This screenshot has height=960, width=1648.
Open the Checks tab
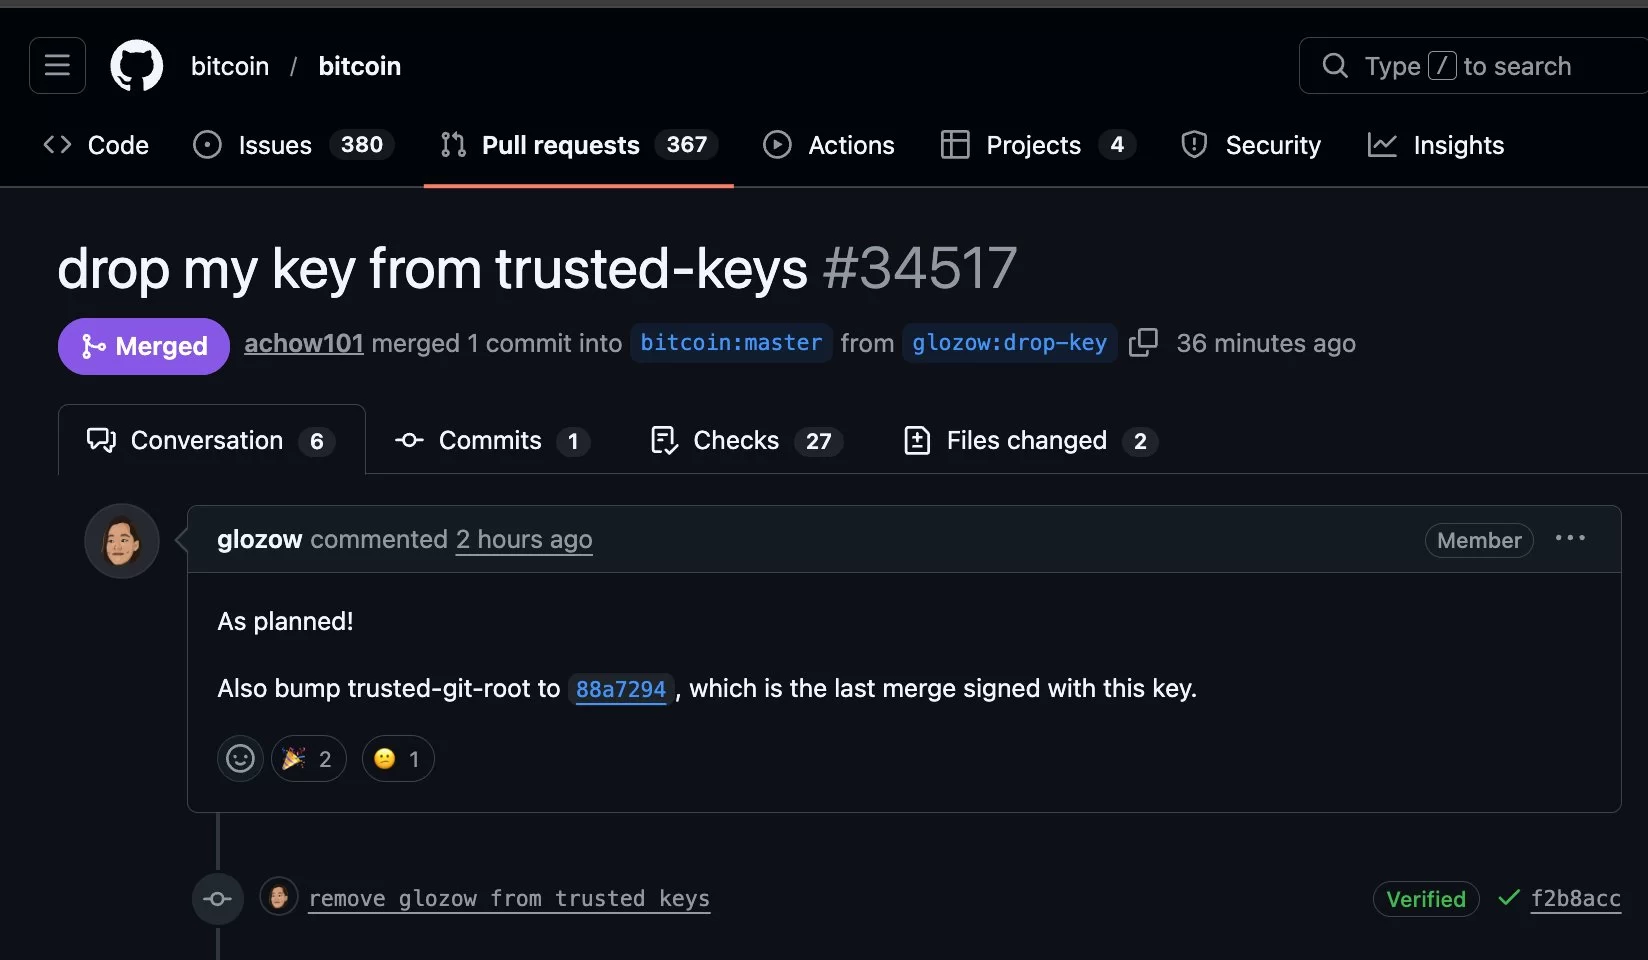pyautogui.click(x=745, y=441)
